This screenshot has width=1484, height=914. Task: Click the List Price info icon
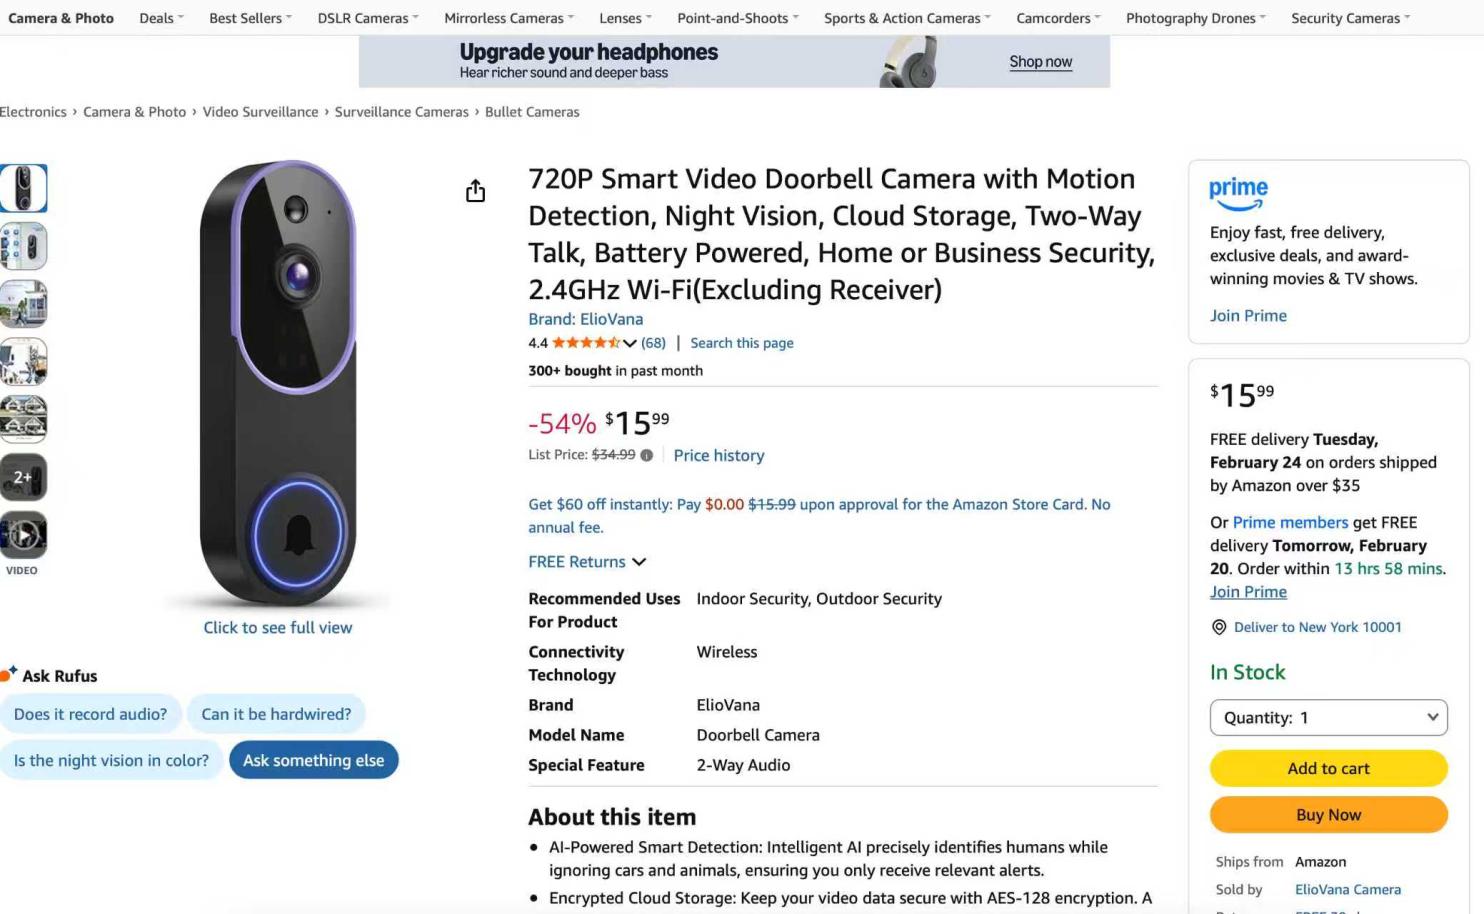pyautogui.click(x=647, y=455)
